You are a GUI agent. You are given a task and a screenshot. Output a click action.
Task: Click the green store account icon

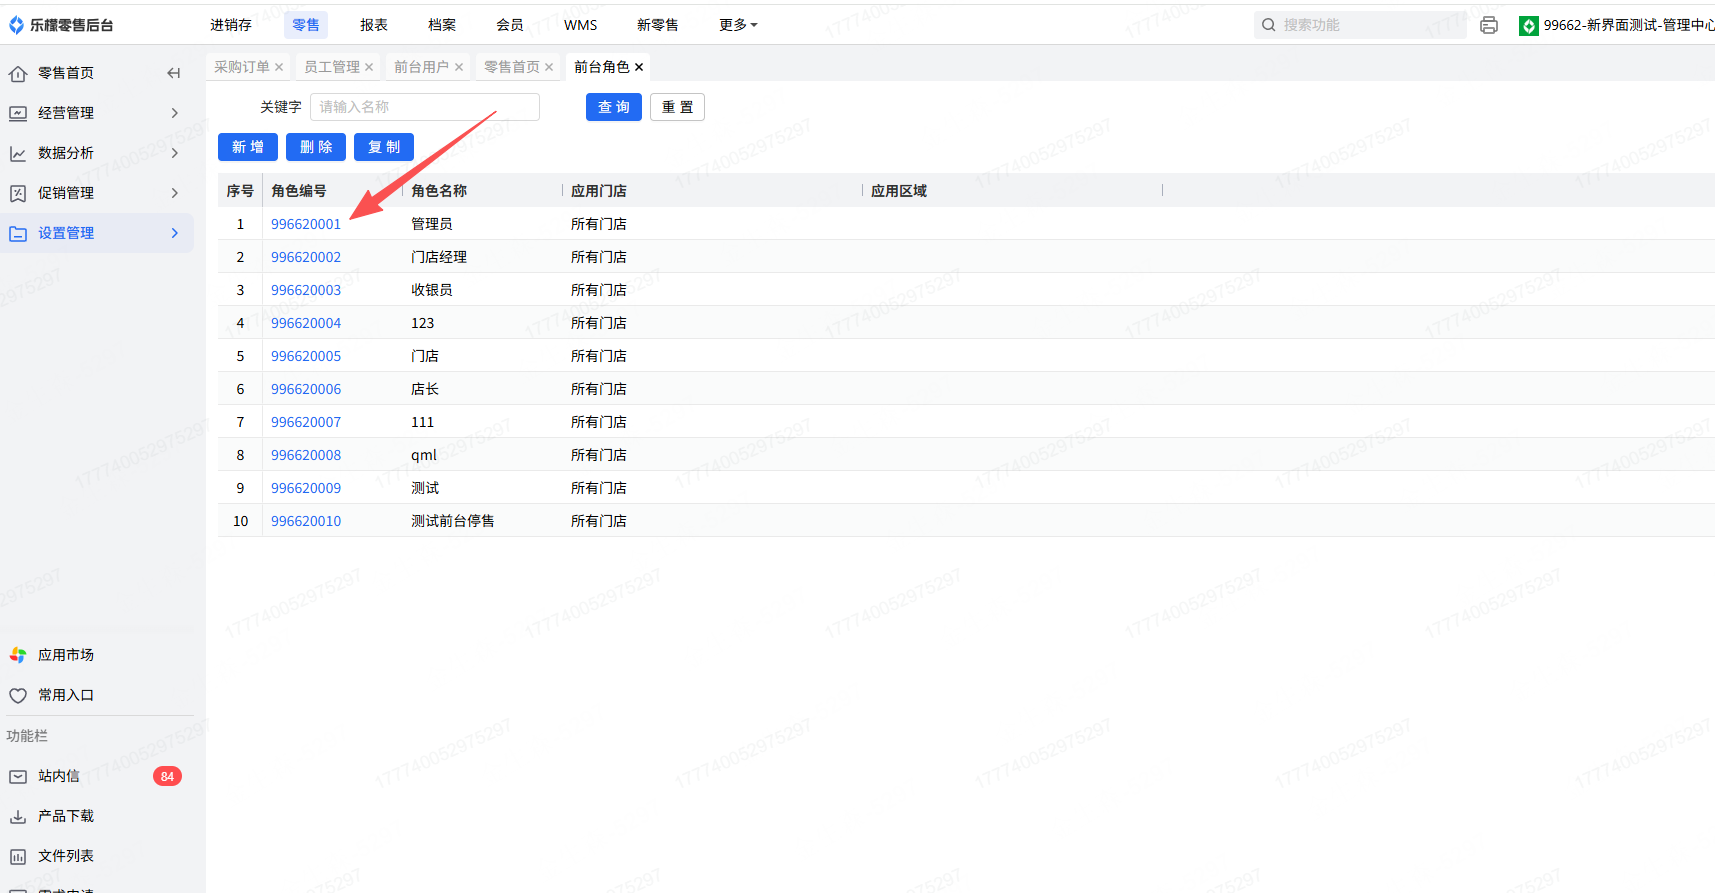[1529, 26]
